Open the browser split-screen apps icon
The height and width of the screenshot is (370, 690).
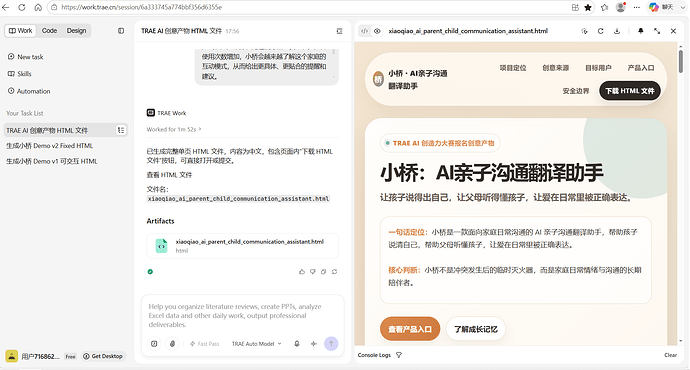click(575, 7)
